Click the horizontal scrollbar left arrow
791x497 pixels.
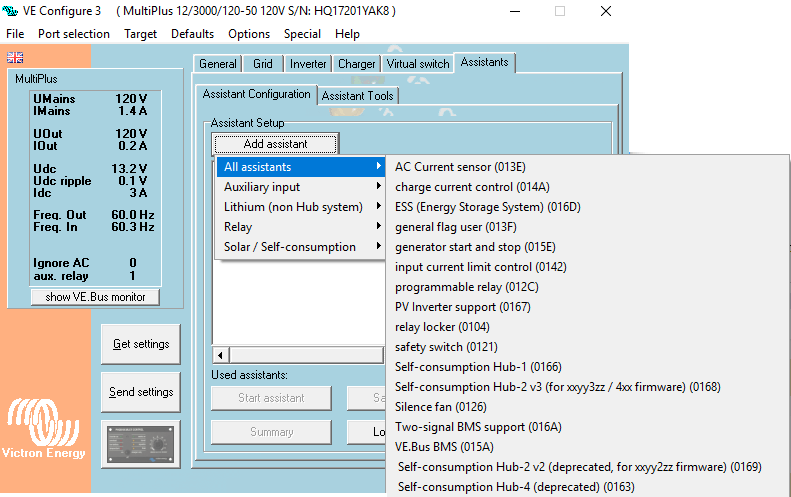pos(220,355)
